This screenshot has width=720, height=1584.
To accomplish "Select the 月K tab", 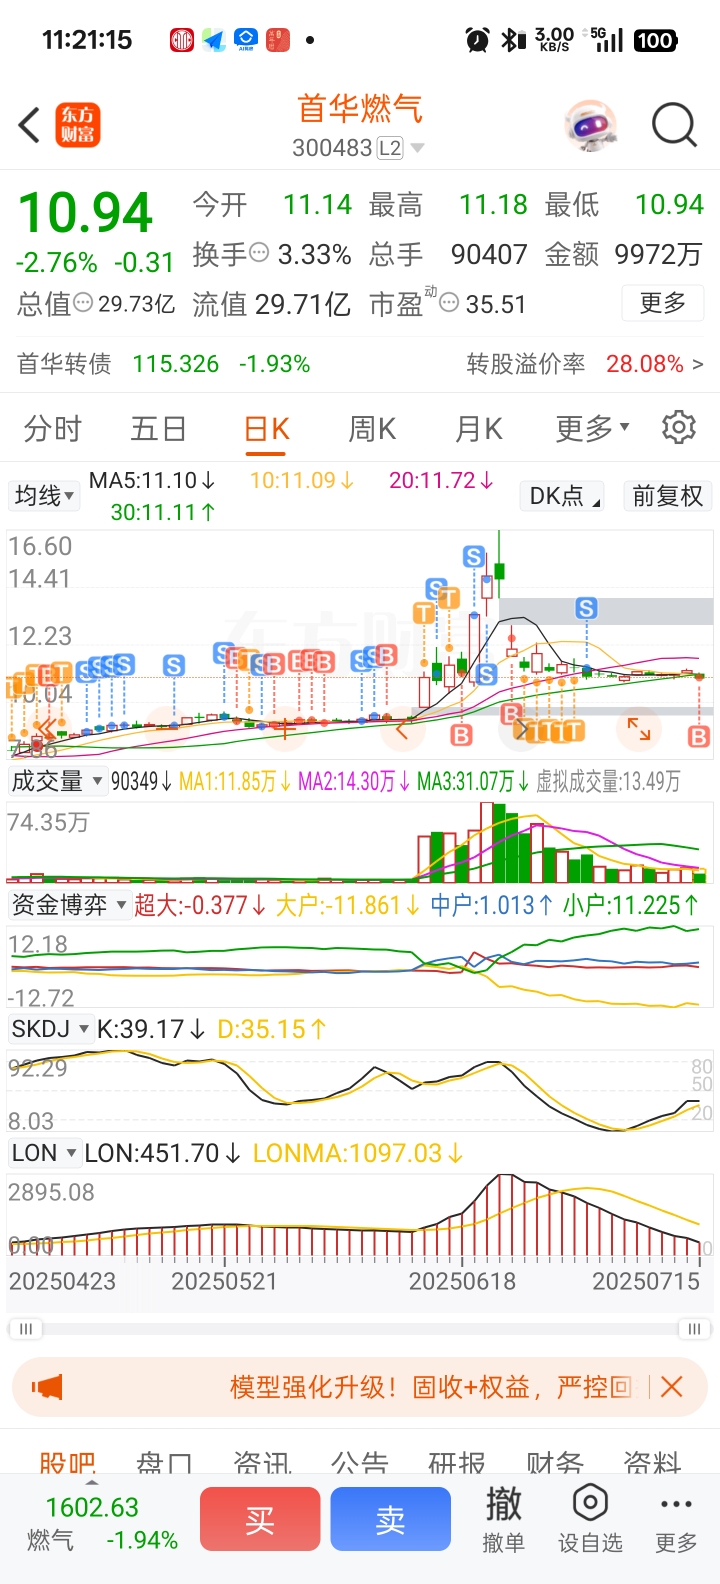I will click(479, 430).
